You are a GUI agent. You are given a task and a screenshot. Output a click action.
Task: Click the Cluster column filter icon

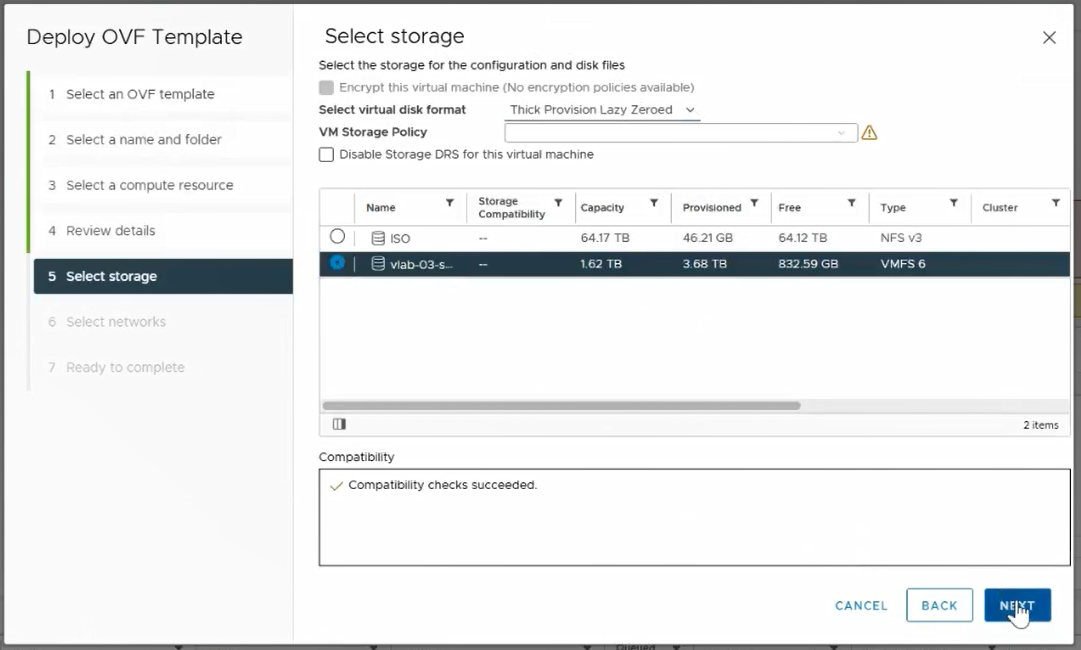click(1056, 203)
